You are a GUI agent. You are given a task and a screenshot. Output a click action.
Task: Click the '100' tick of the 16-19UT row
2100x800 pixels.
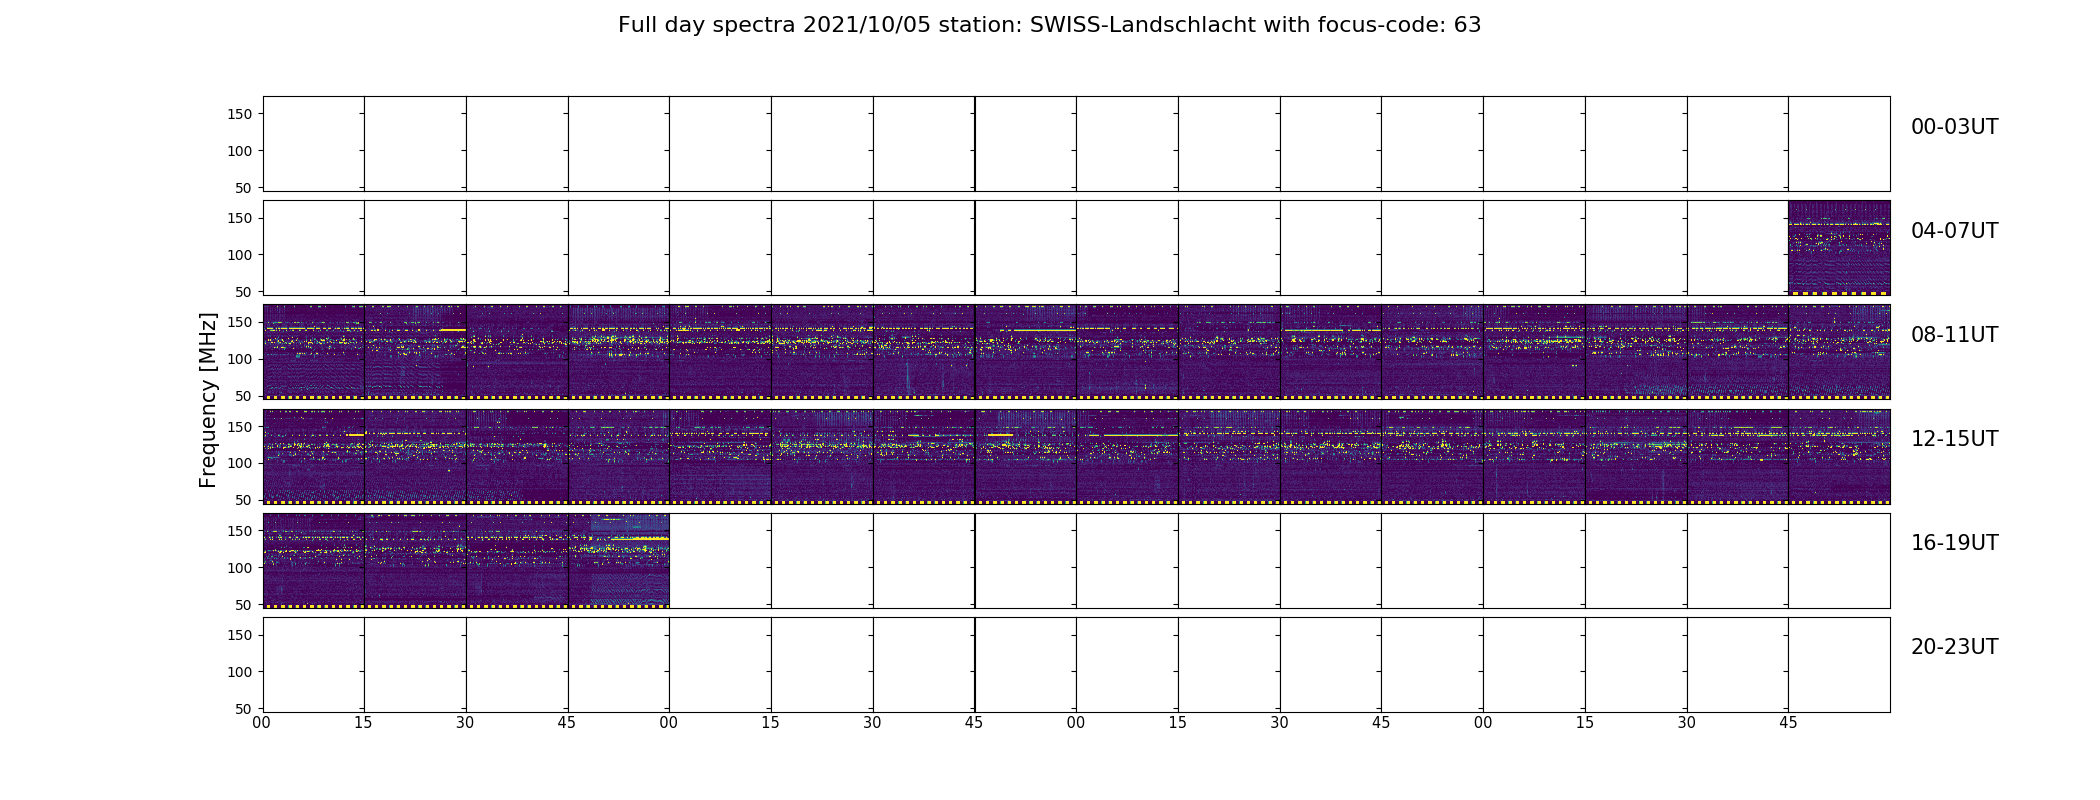point(240,568)
